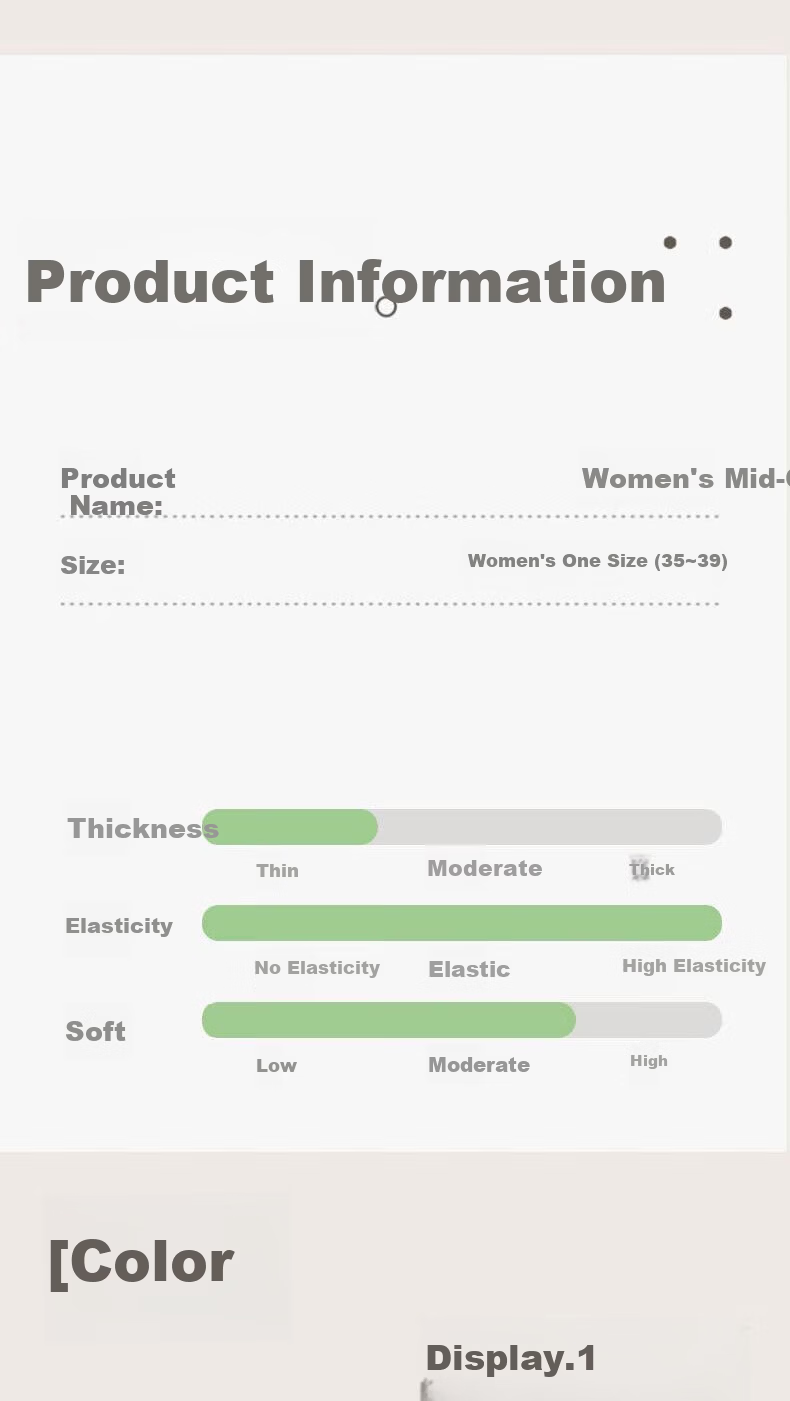Click the Moderate label under Thickness bar
The height and width of the screenshot is (1401, 790).
[485, 868]
